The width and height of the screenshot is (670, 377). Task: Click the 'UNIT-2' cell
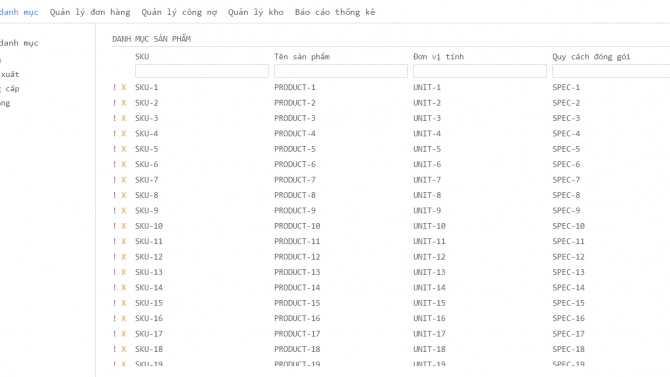coord(427,103)
